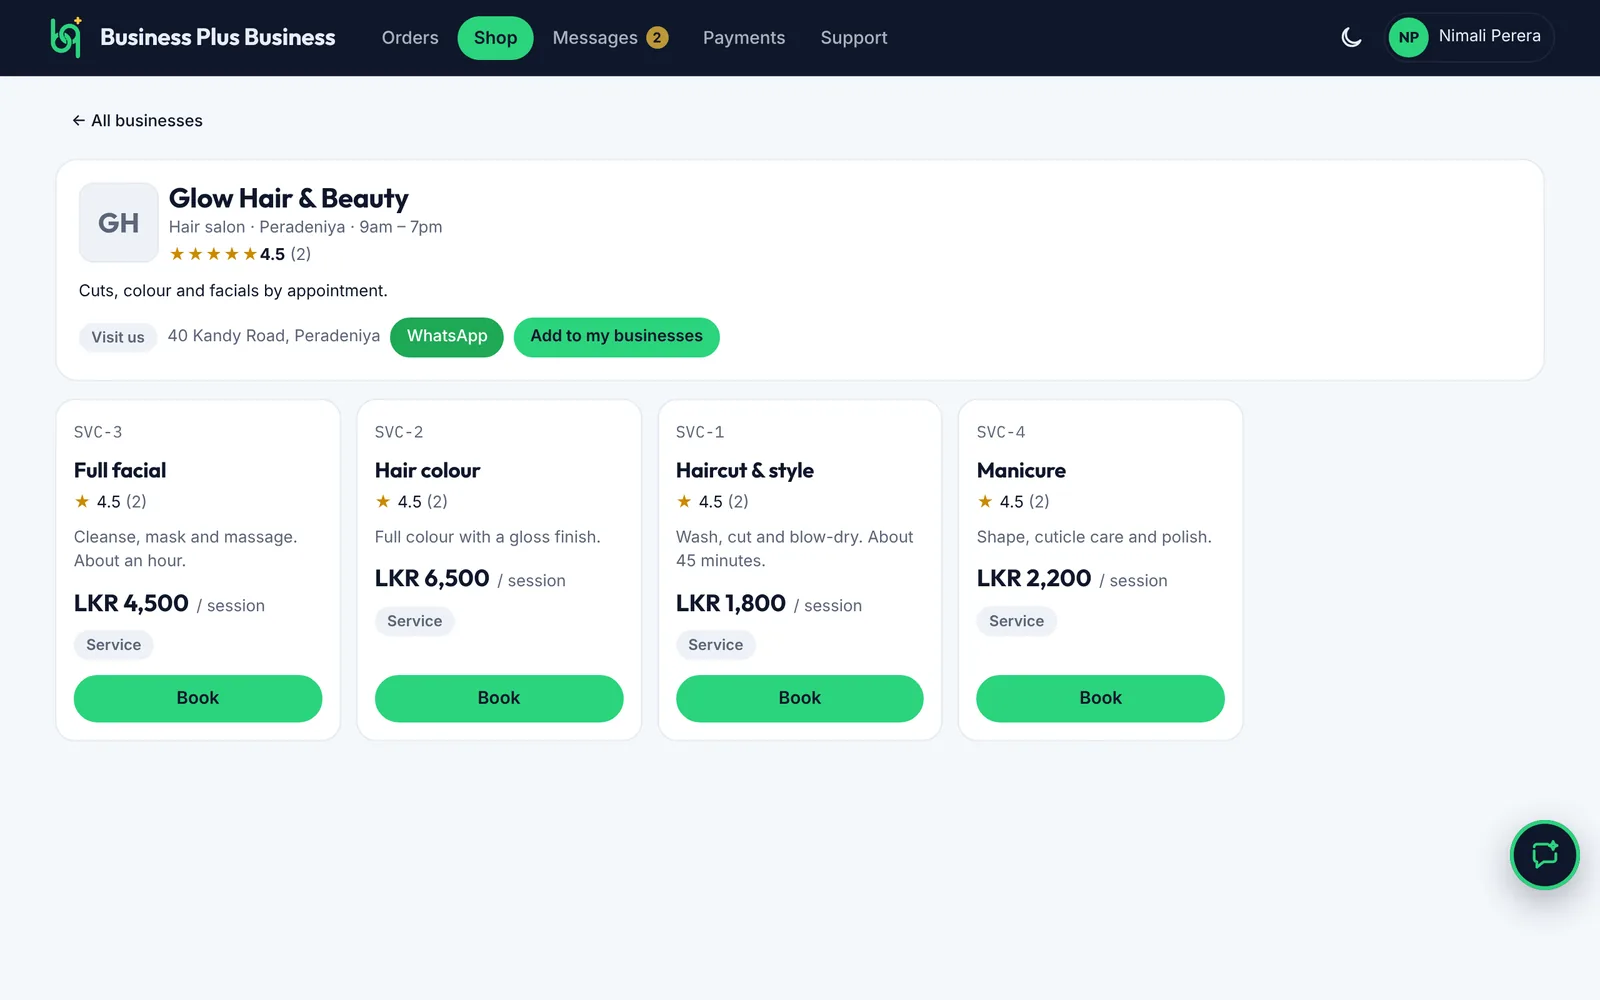Image resolution: width=1600 pixels, height=1000 pixels.
Task: Open Nimali Perera account menu
Action: 1469,38
